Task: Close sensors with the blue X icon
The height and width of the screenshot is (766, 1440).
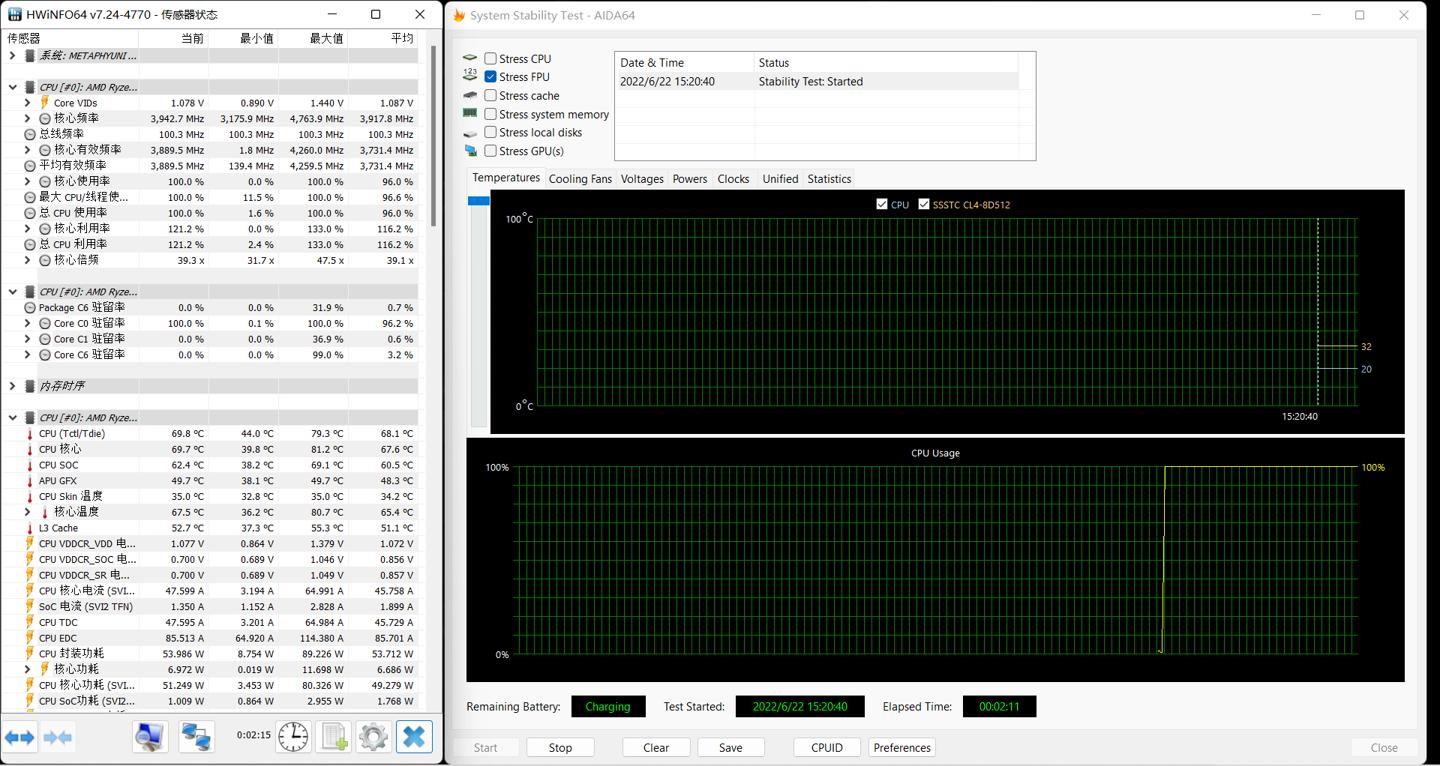Action: click(x=414, y=737)
